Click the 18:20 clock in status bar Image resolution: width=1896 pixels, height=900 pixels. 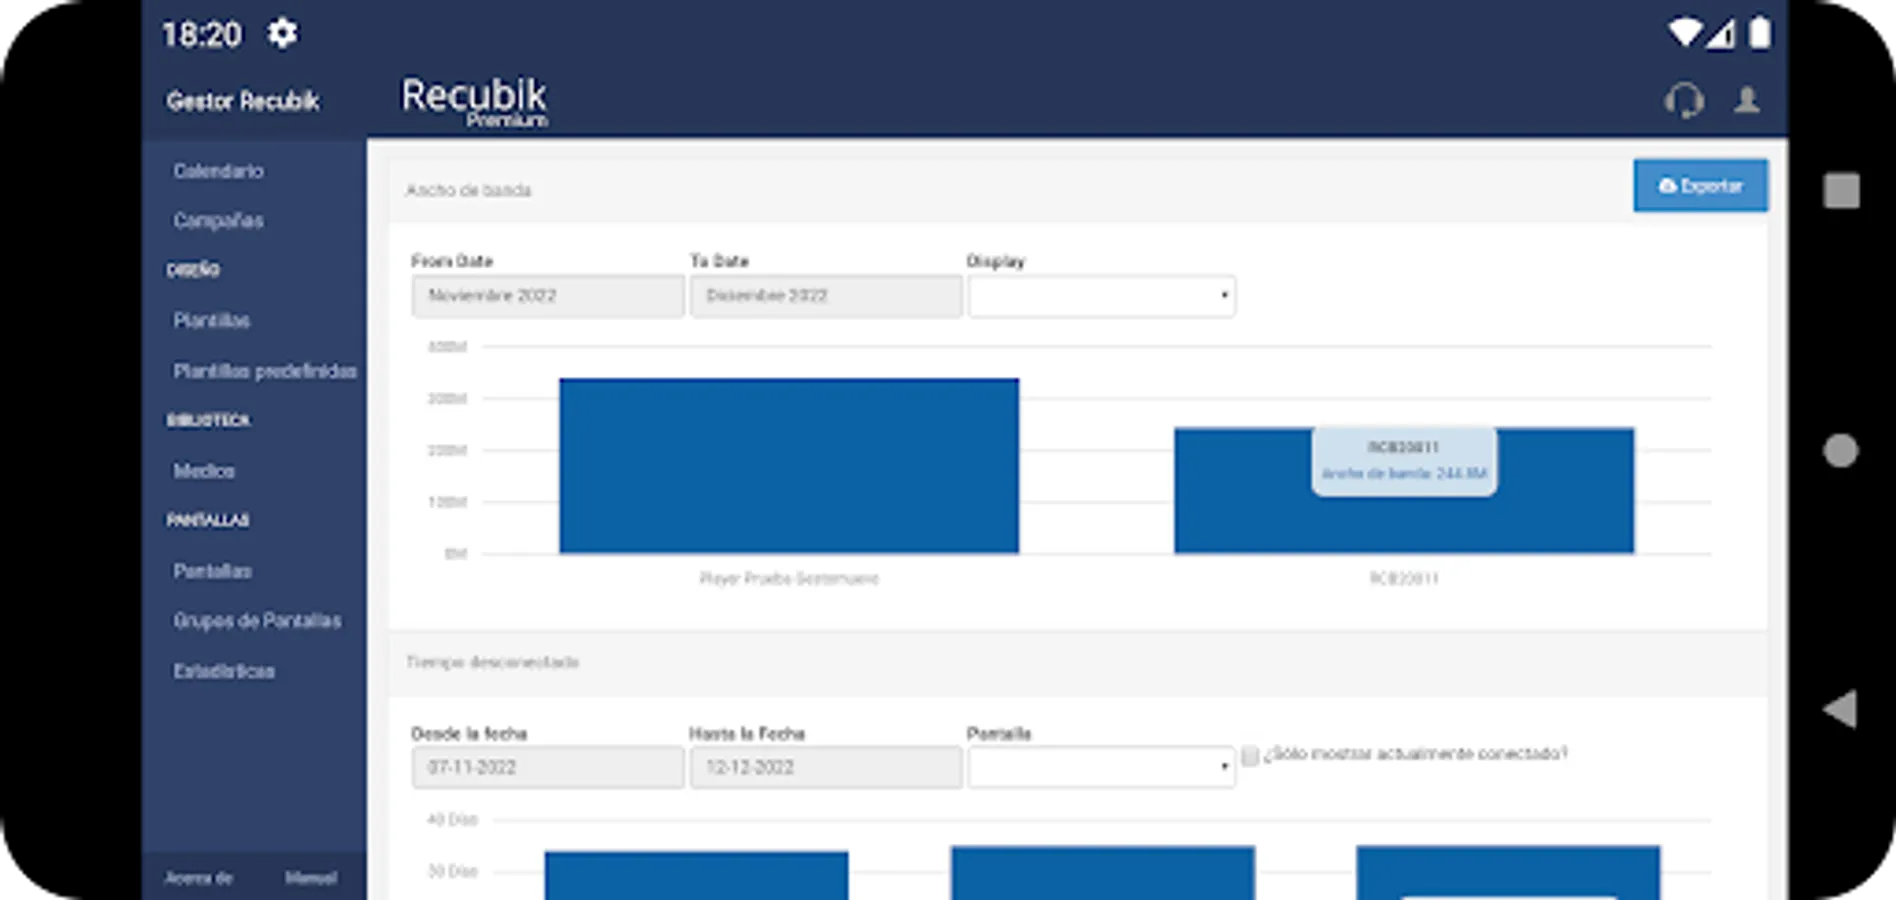pos(202,34)
